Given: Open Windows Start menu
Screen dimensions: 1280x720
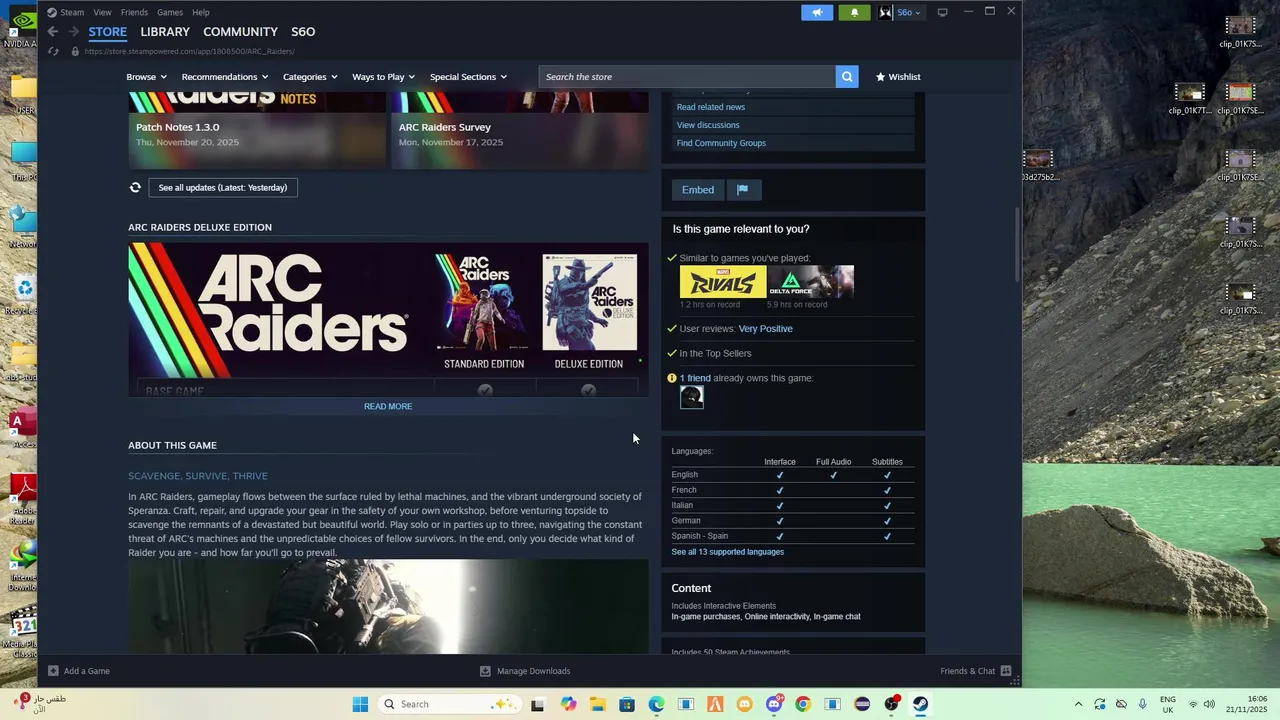Looking at the screenshot, I should pyautogui.click(x=360, y=704).
